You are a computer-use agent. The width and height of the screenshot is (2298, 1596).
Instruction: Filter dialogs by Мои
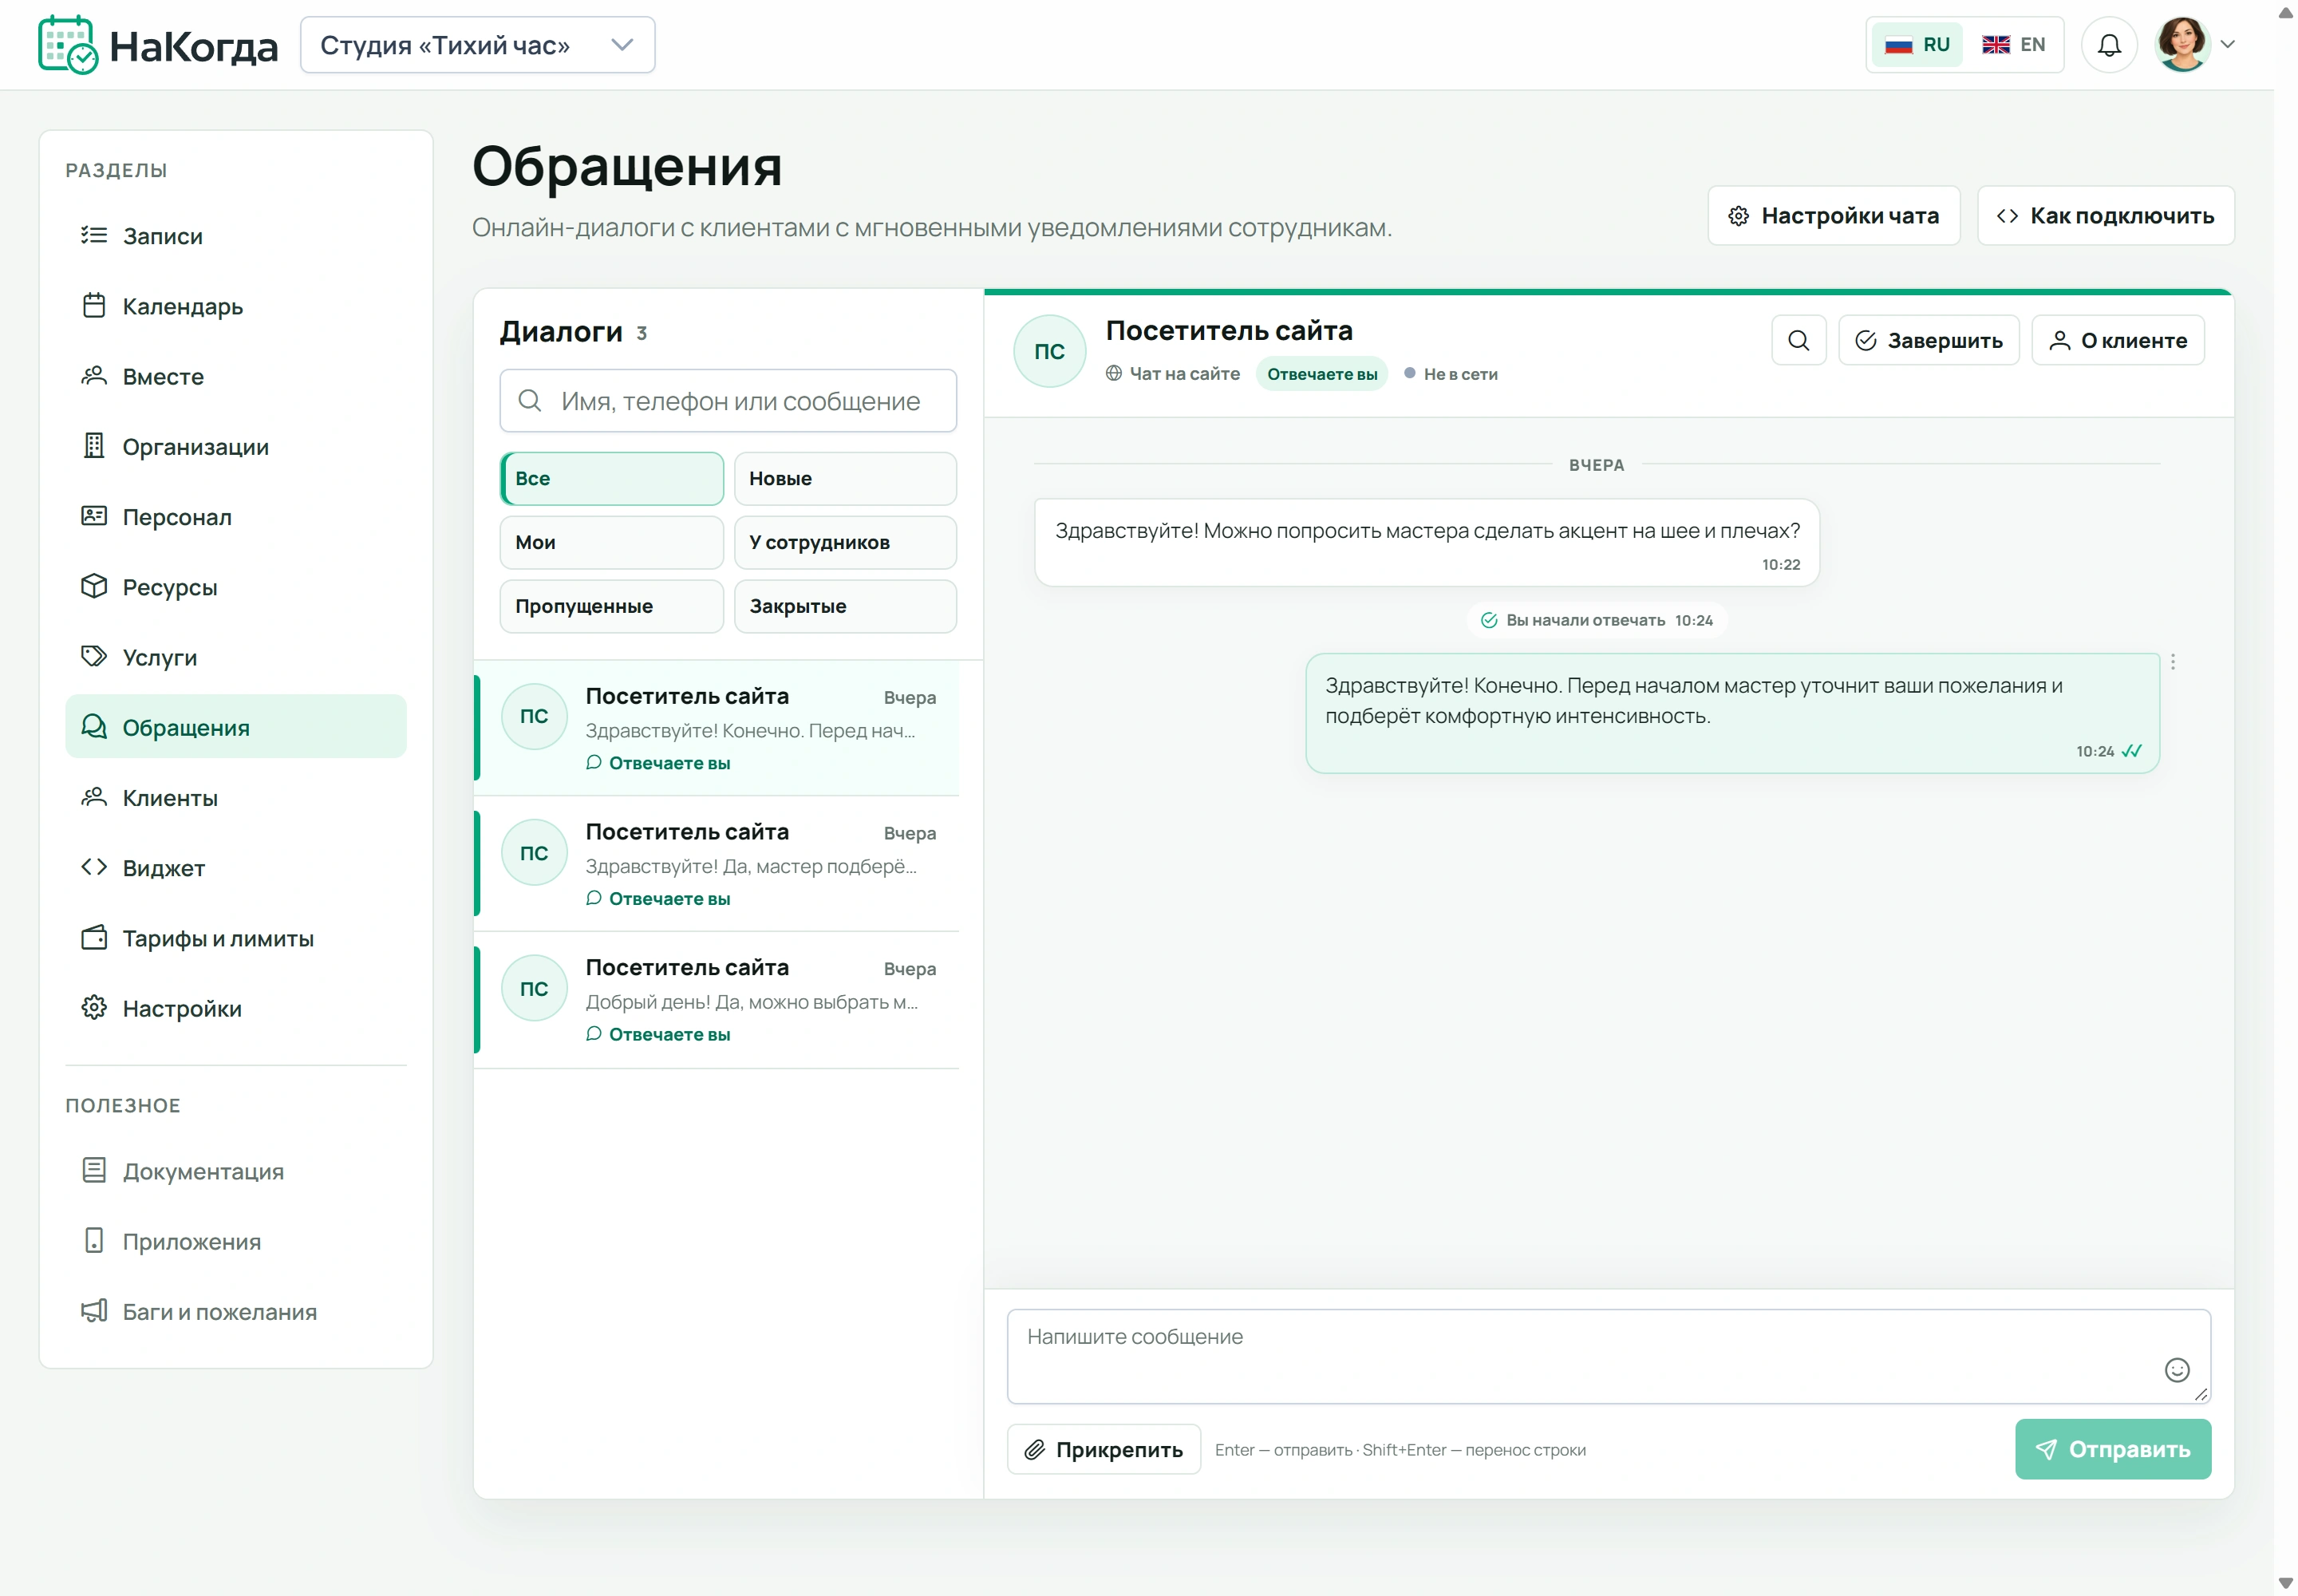pos(611,542)
